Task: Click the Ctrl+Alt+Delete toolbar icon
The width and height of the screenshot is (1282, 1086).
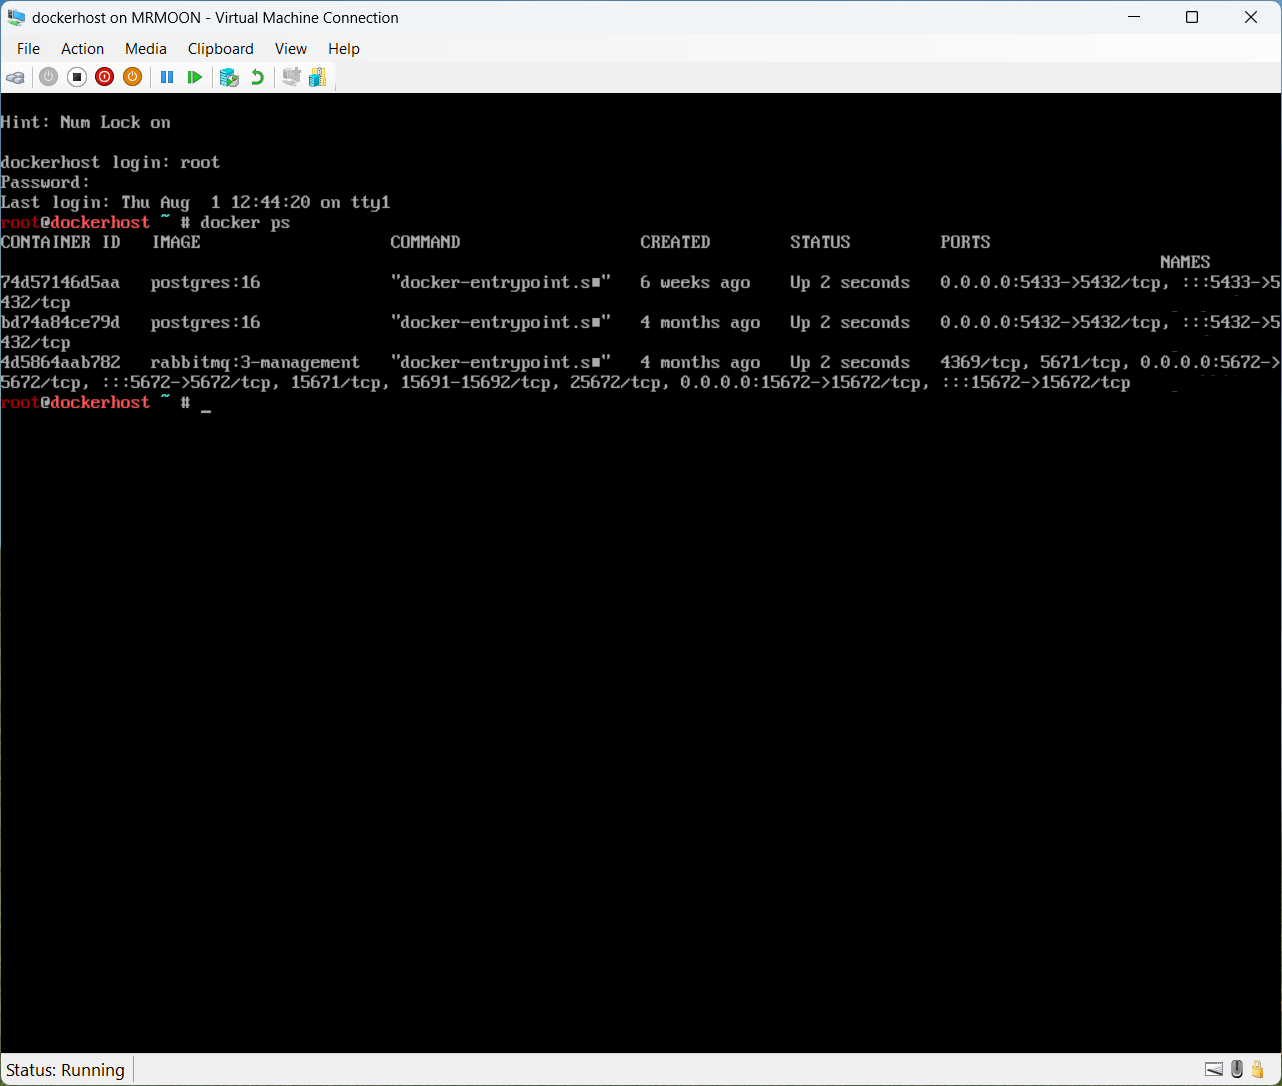Action: click(16, 77)
